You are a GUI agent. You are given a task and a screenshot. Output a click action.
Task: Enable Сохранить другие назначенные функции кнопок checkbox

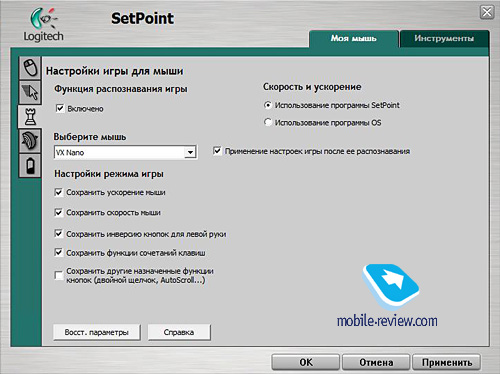pos(59,275)
